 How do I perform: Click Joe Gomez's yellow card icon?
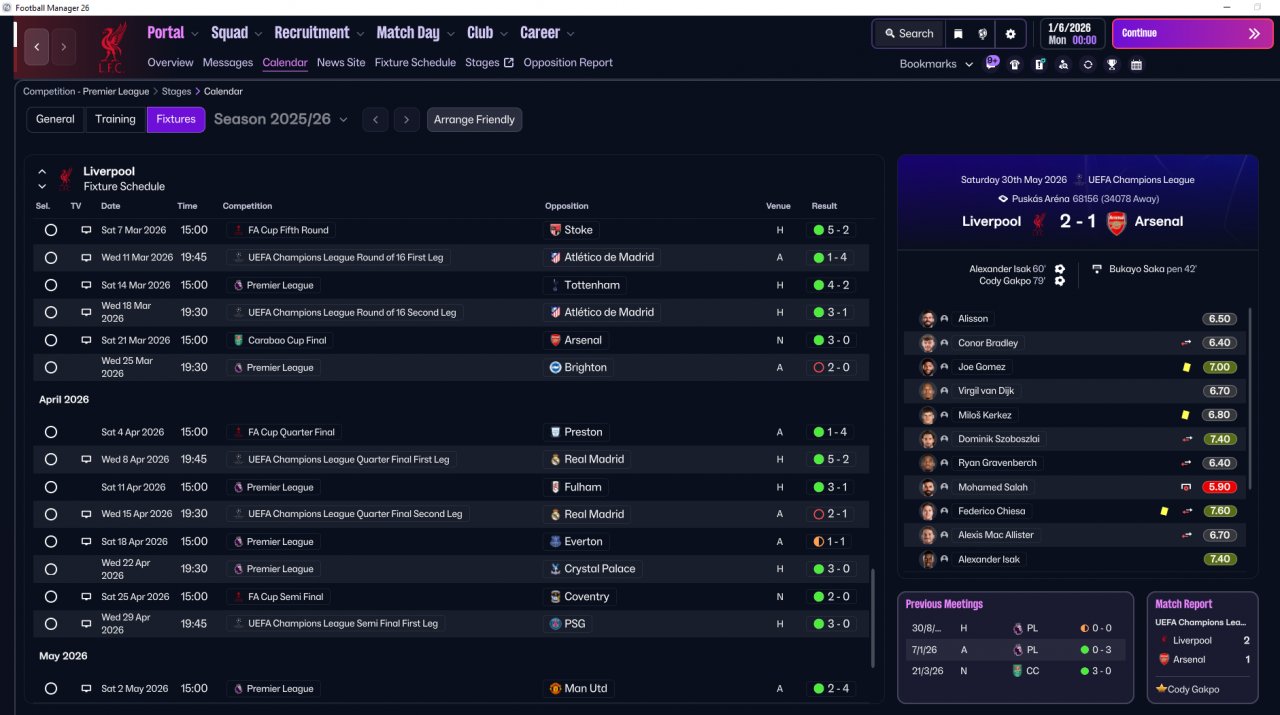click(x=1186, y=367)
